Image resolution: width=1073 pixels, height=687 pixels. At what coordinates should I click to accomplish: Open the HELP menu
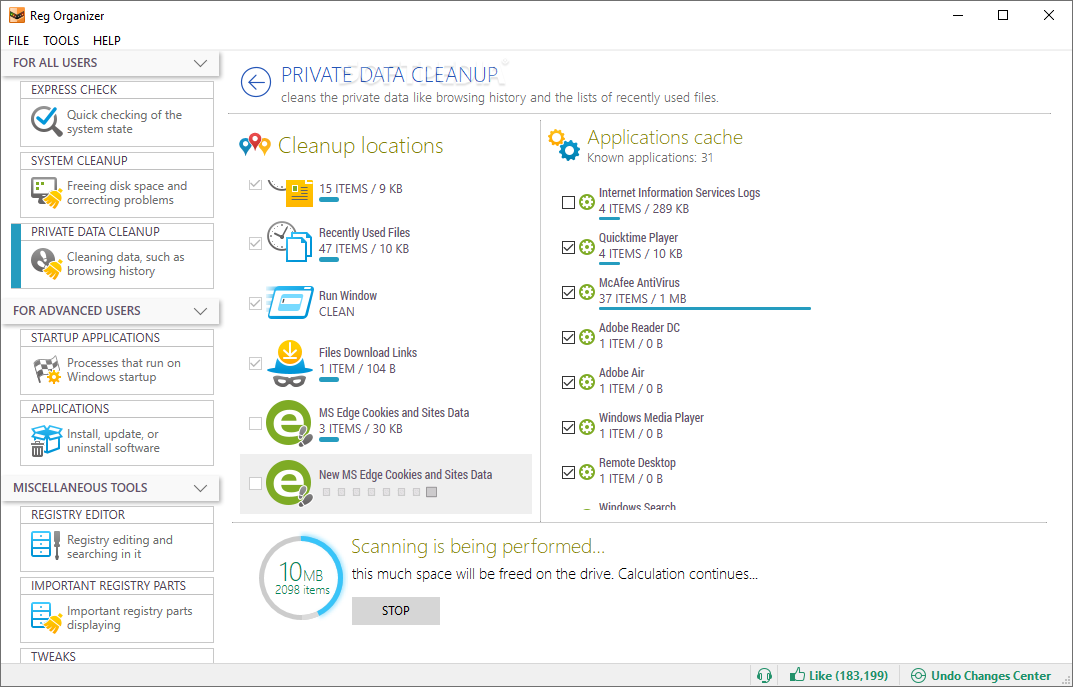click(x=107, y=40)
